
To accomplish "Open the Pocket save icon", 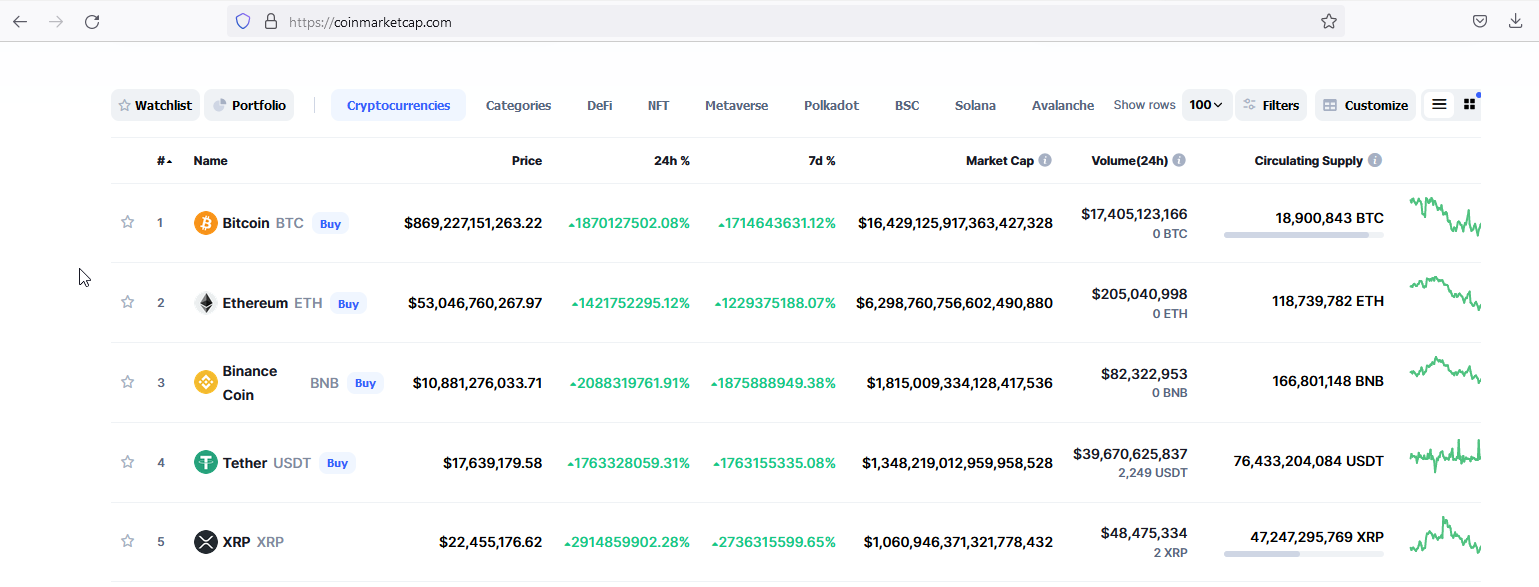I will (1480, 21).
